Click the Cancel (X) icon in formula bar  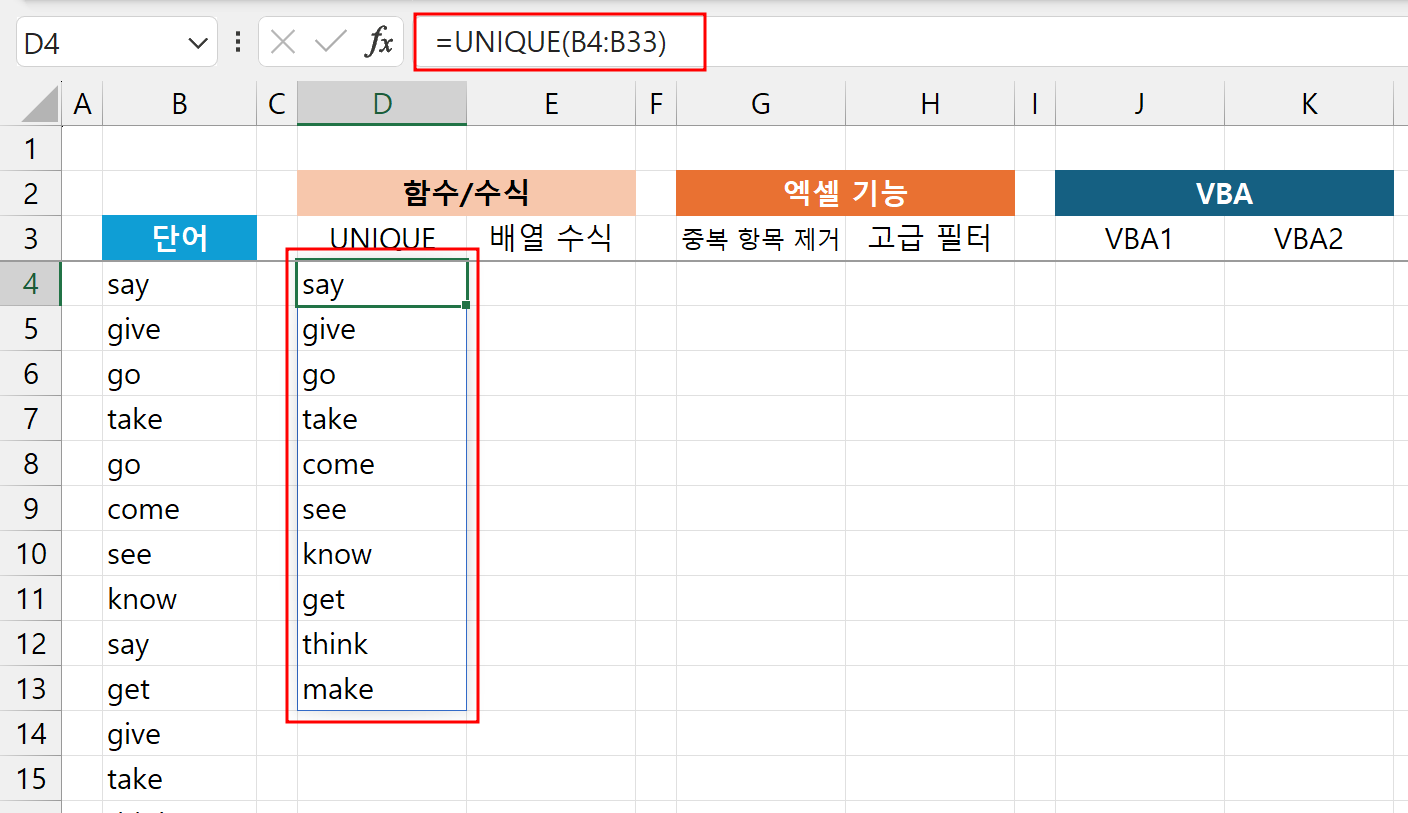(x=283, y=42)
